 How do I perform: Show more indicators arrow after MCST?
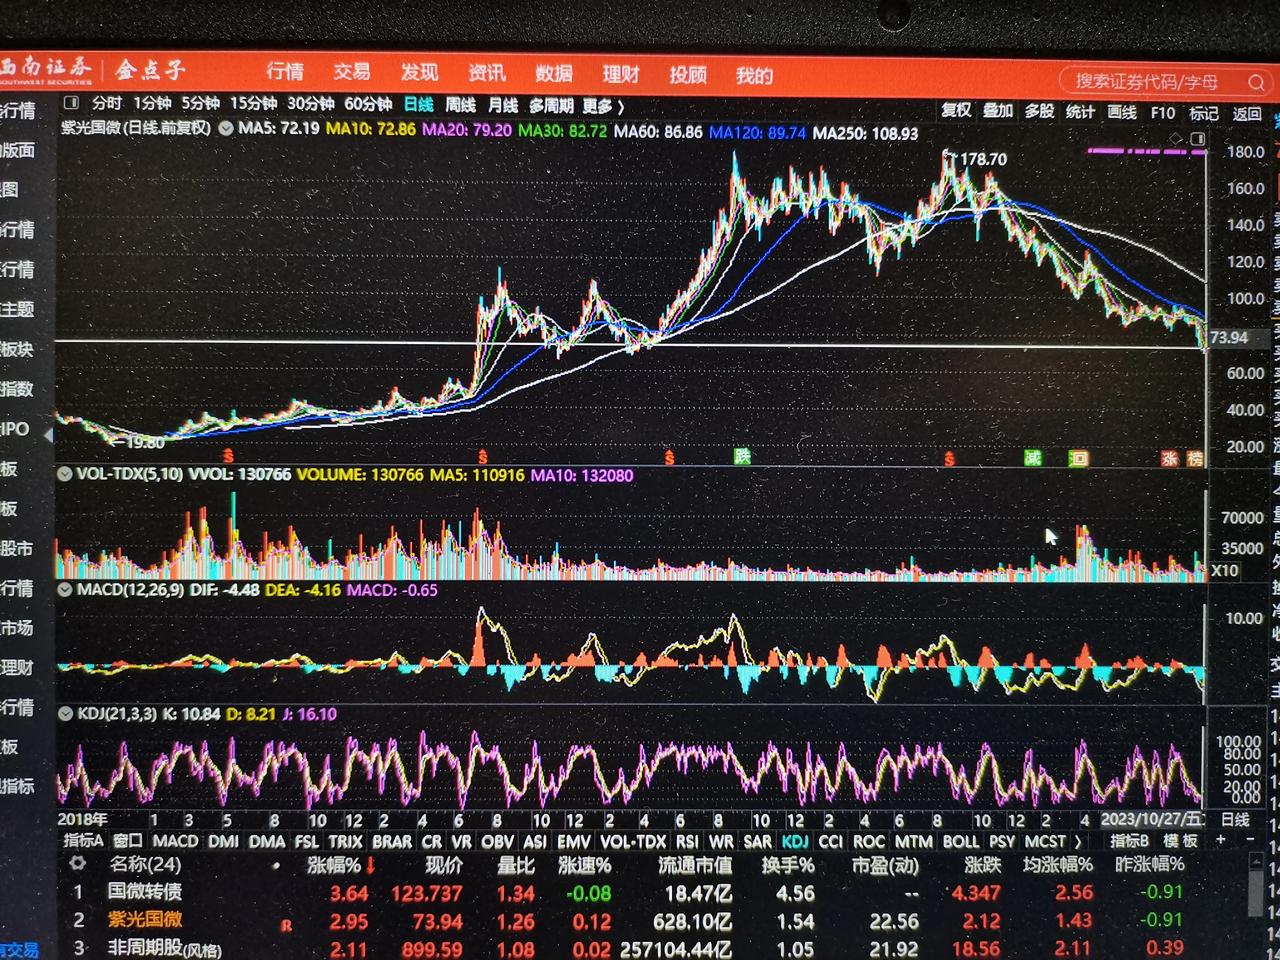pyautogui.click(x=1077, y=841)
